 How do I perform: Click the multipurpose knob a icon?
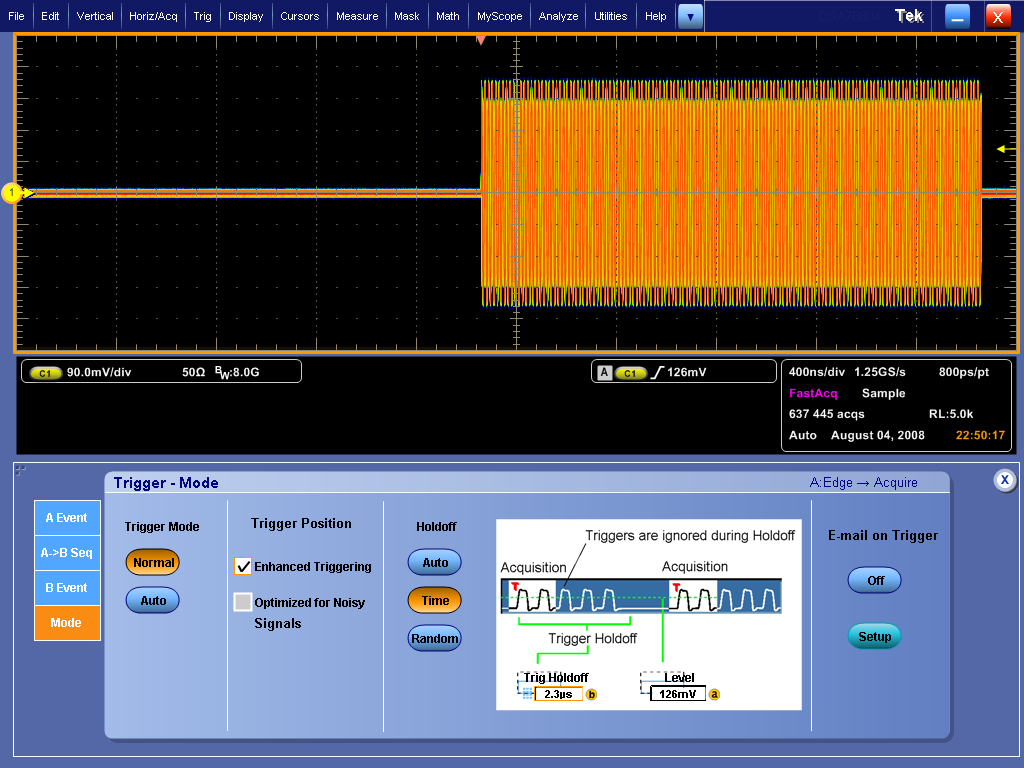click(x=714, y=694)
